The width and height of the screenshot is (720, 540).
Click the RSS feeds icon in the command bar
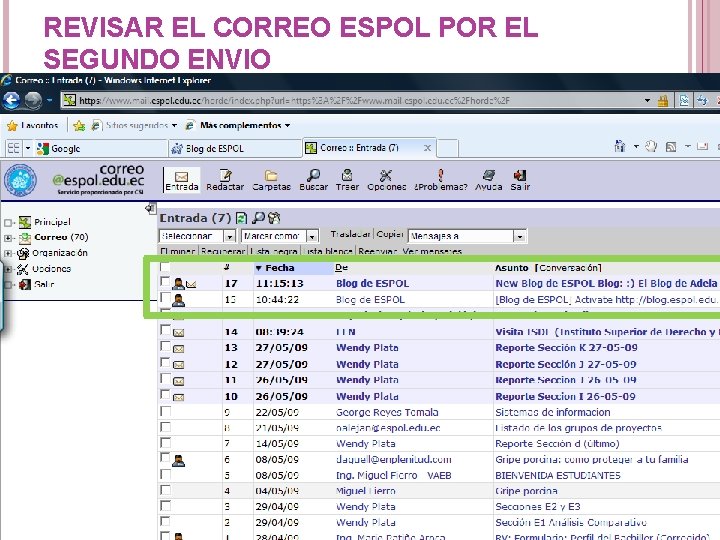(x=671, y=147)
